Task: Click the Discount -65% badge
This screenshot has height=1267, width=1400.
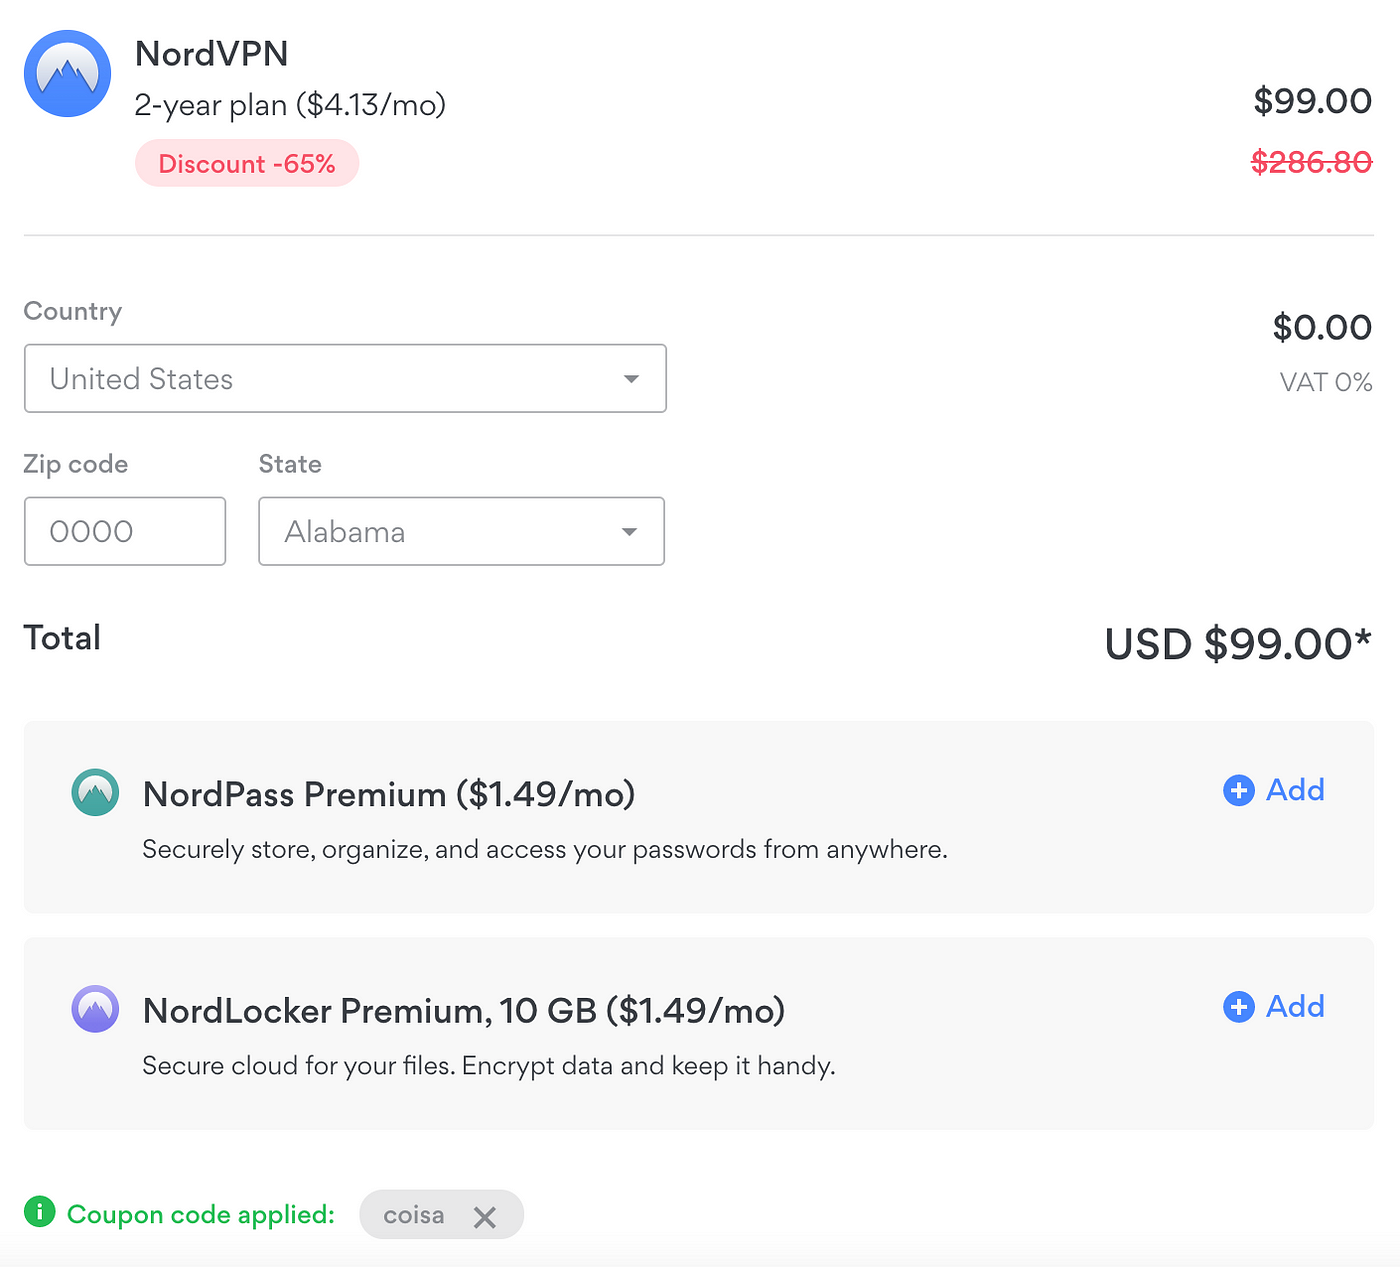Action: [x=247, y=163]
